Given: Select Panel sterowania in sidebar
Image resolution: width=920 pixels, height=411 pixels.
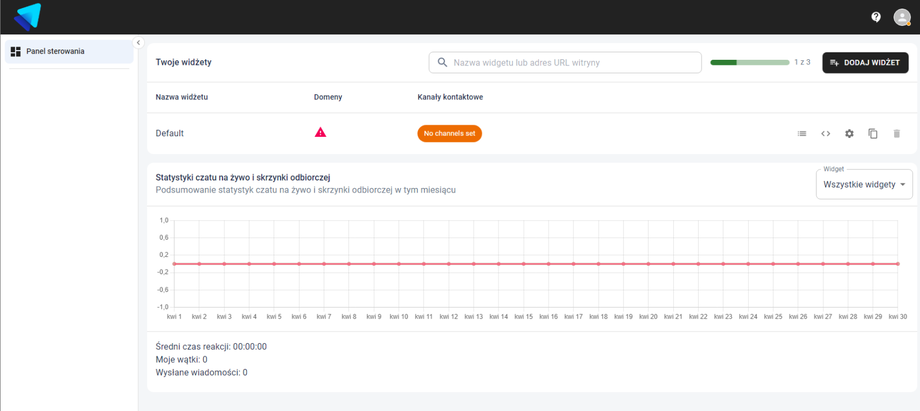Looking at the screenshot, I should [x=68, y=51].
